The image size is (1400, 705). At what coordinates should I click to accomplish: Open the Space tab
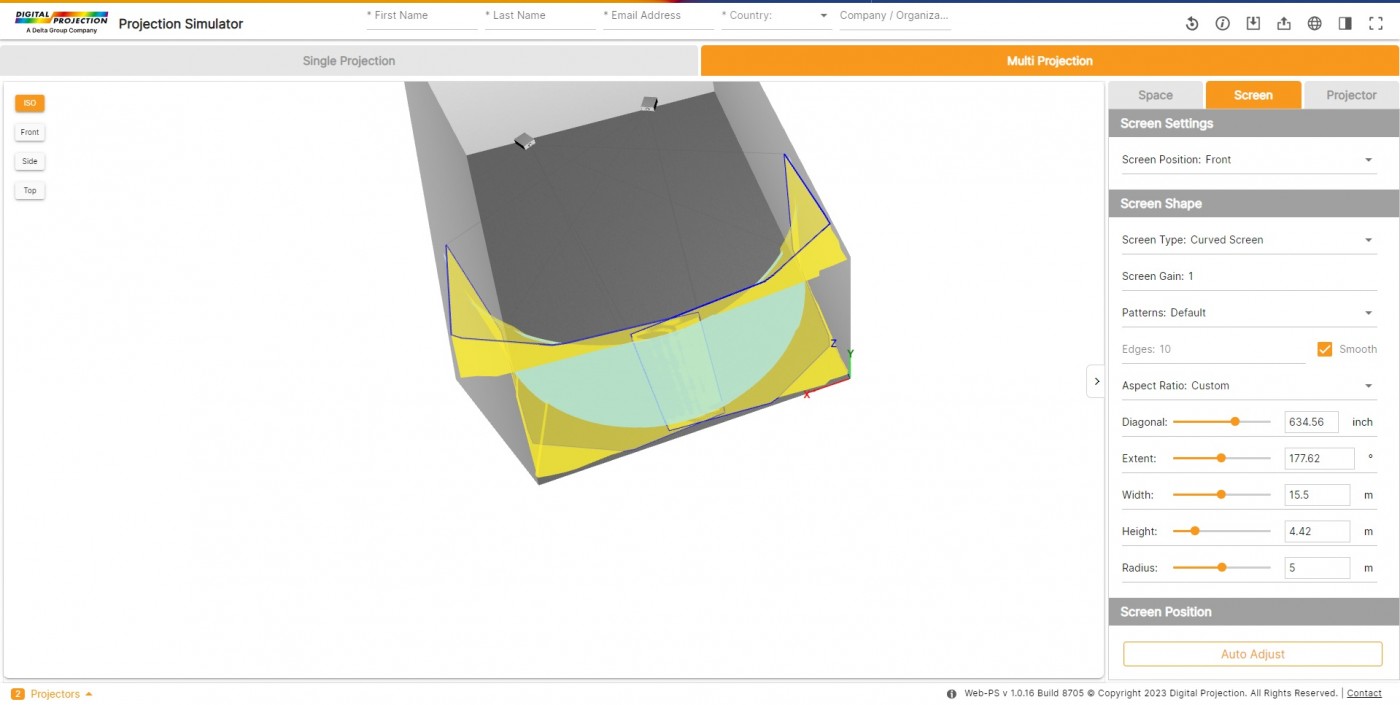click(1155, 95)
